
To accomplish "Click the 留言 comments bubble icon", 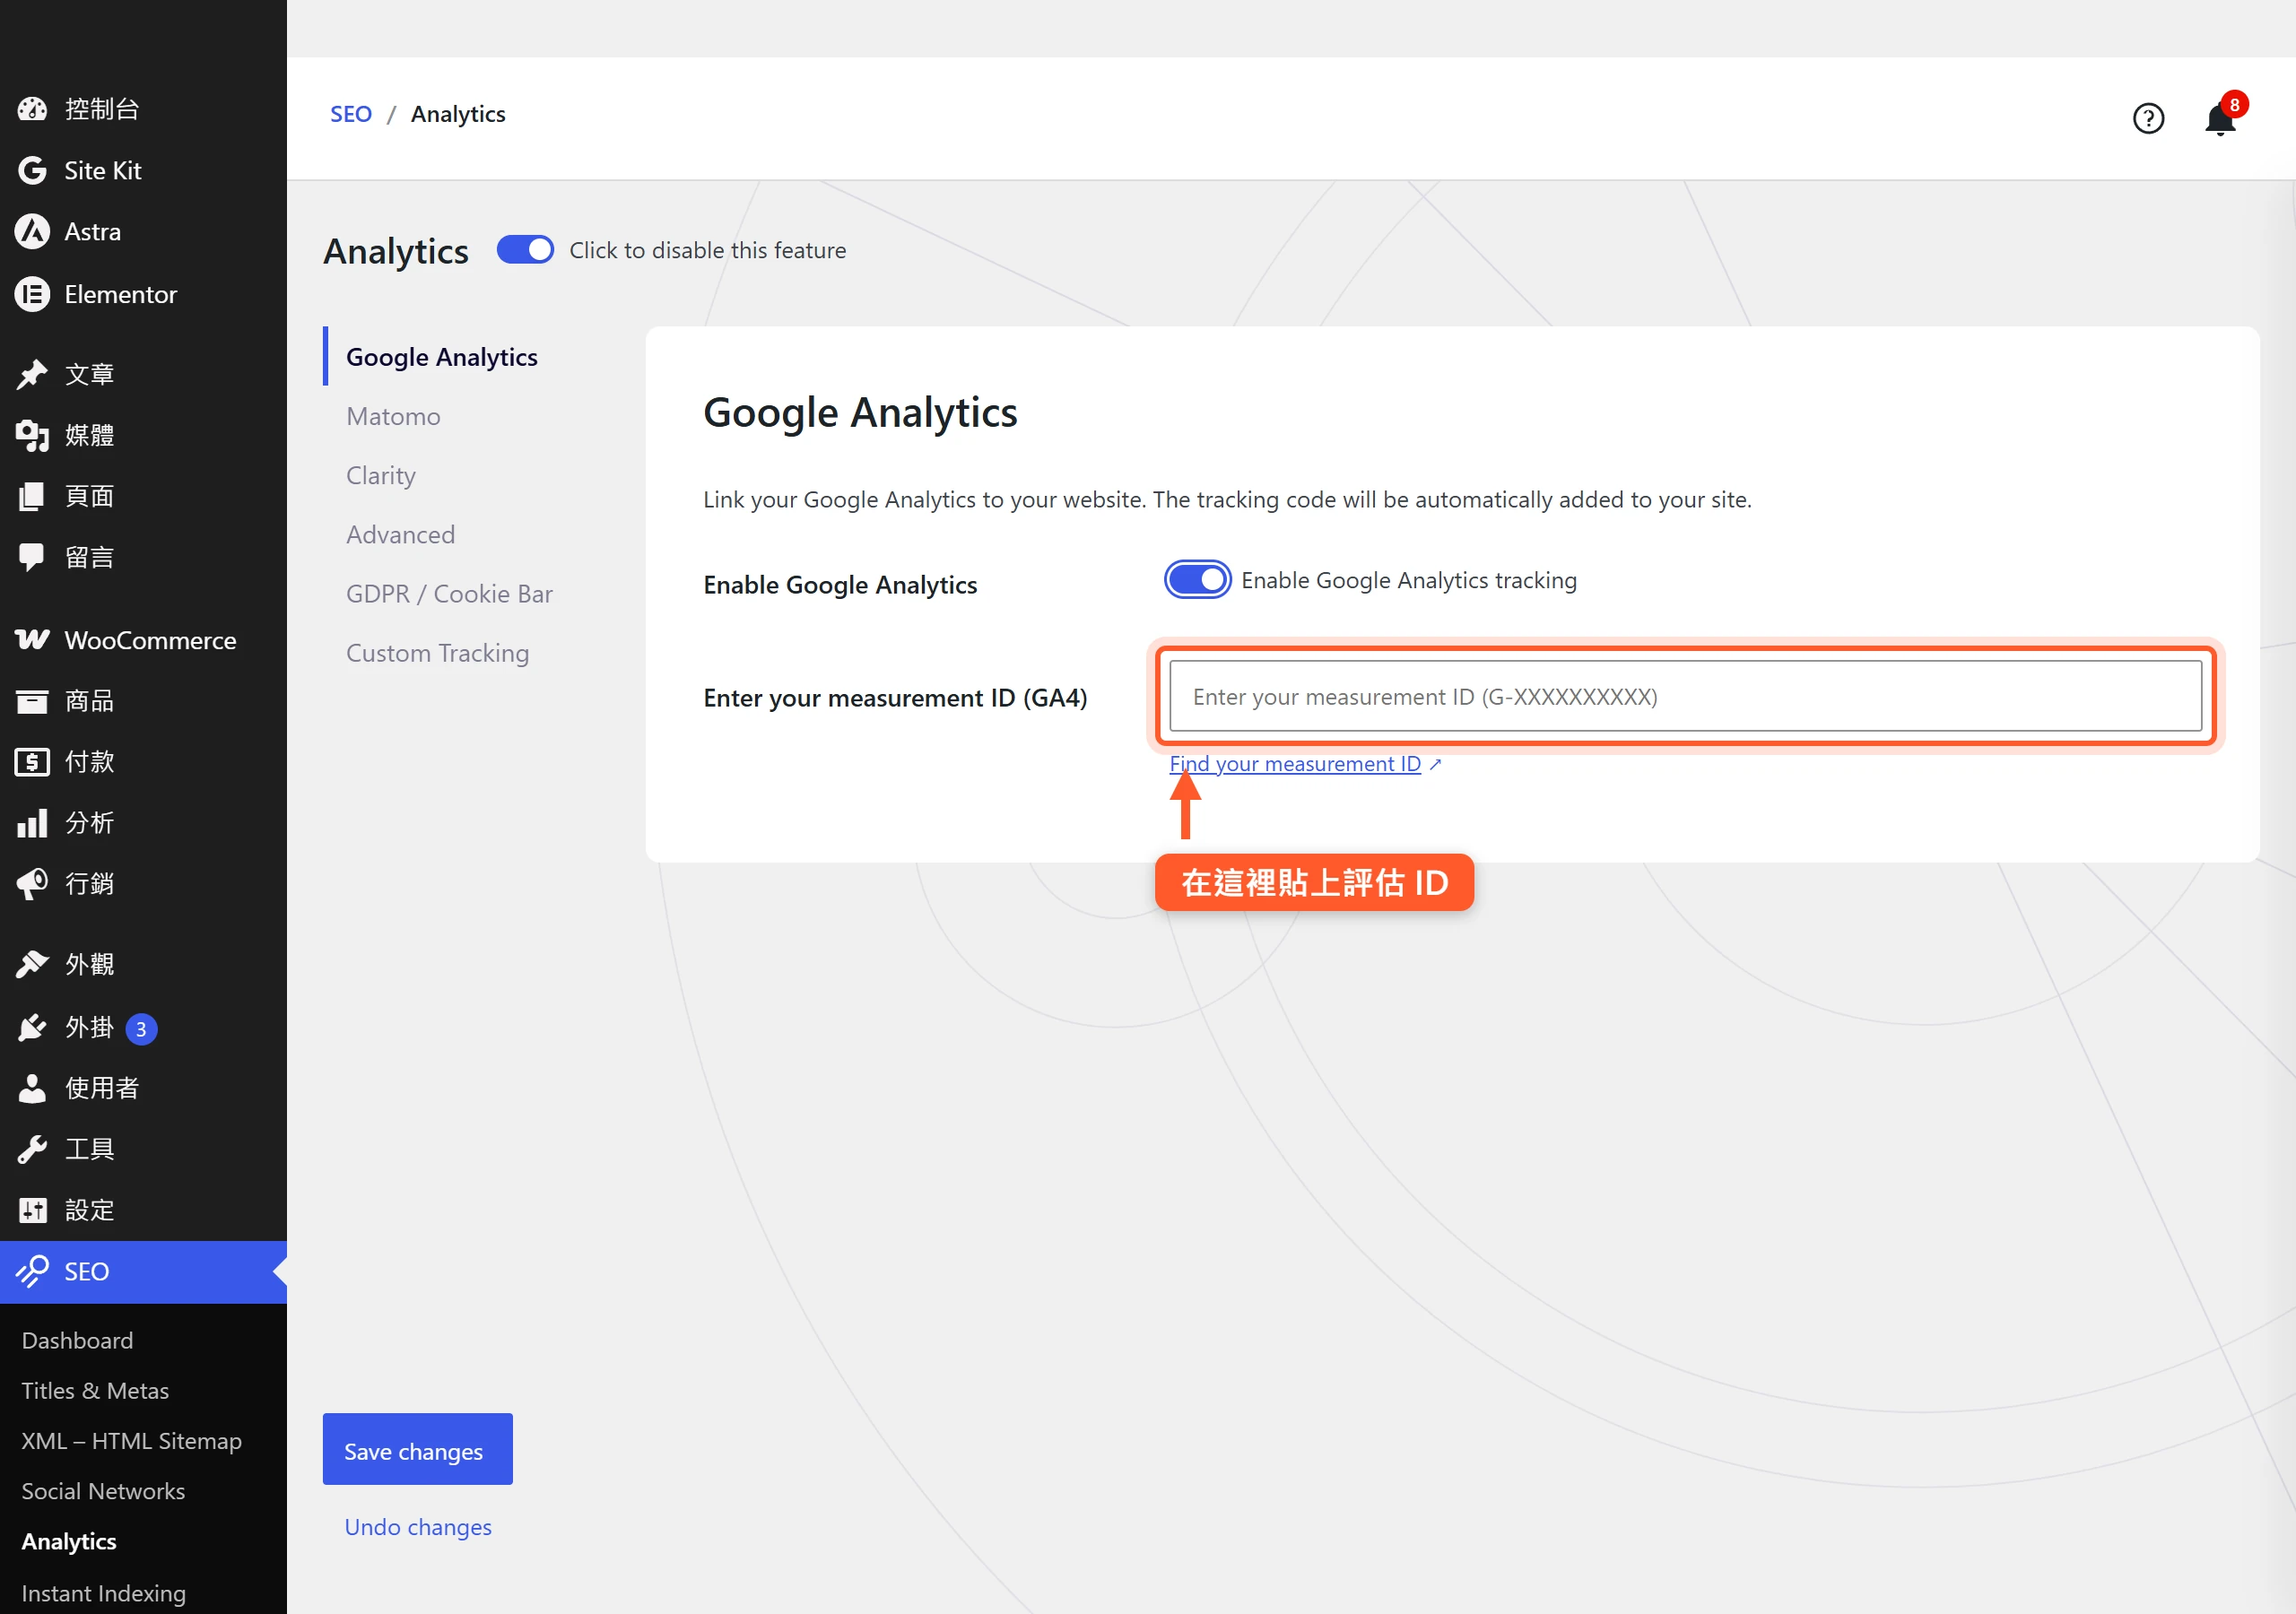I will pos(32,557).
